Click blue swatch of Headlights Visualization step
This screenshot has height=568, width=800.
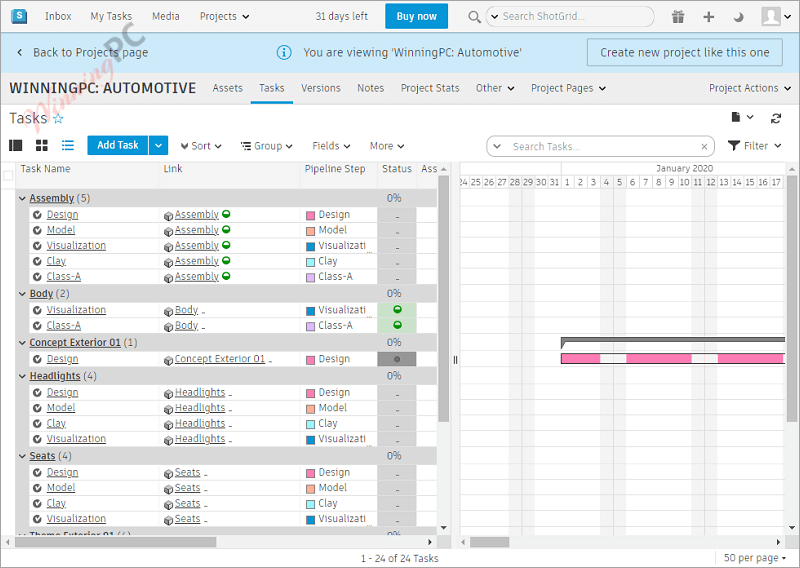(310, 440)
